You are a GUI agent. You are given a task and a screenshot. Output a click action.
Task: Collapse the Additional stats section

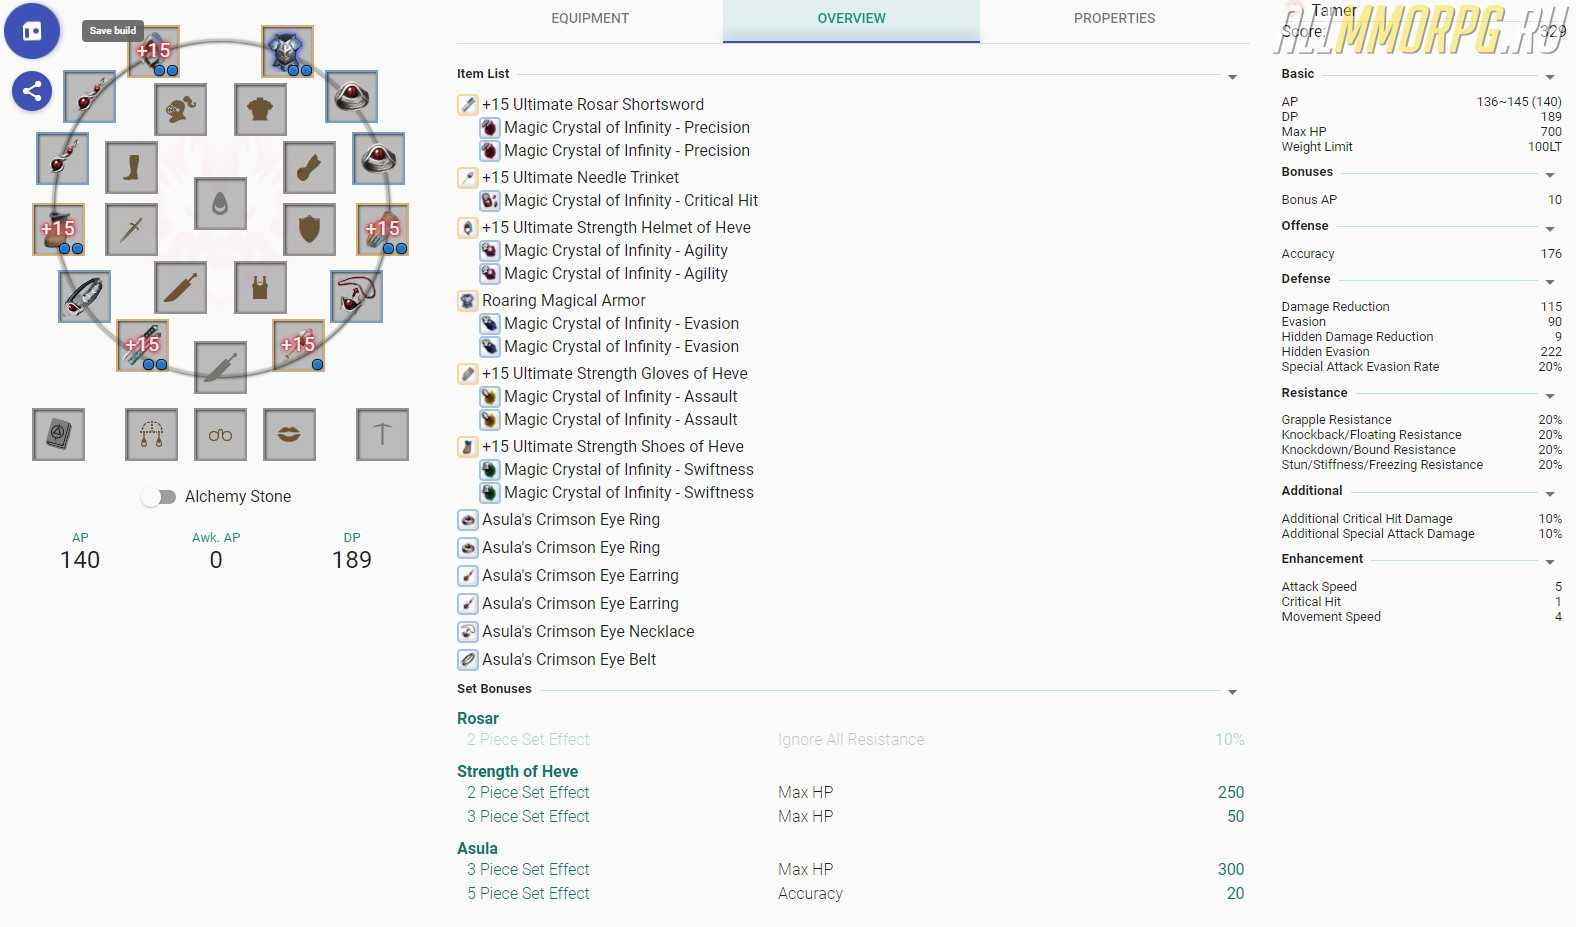[x=1550, y=494]
